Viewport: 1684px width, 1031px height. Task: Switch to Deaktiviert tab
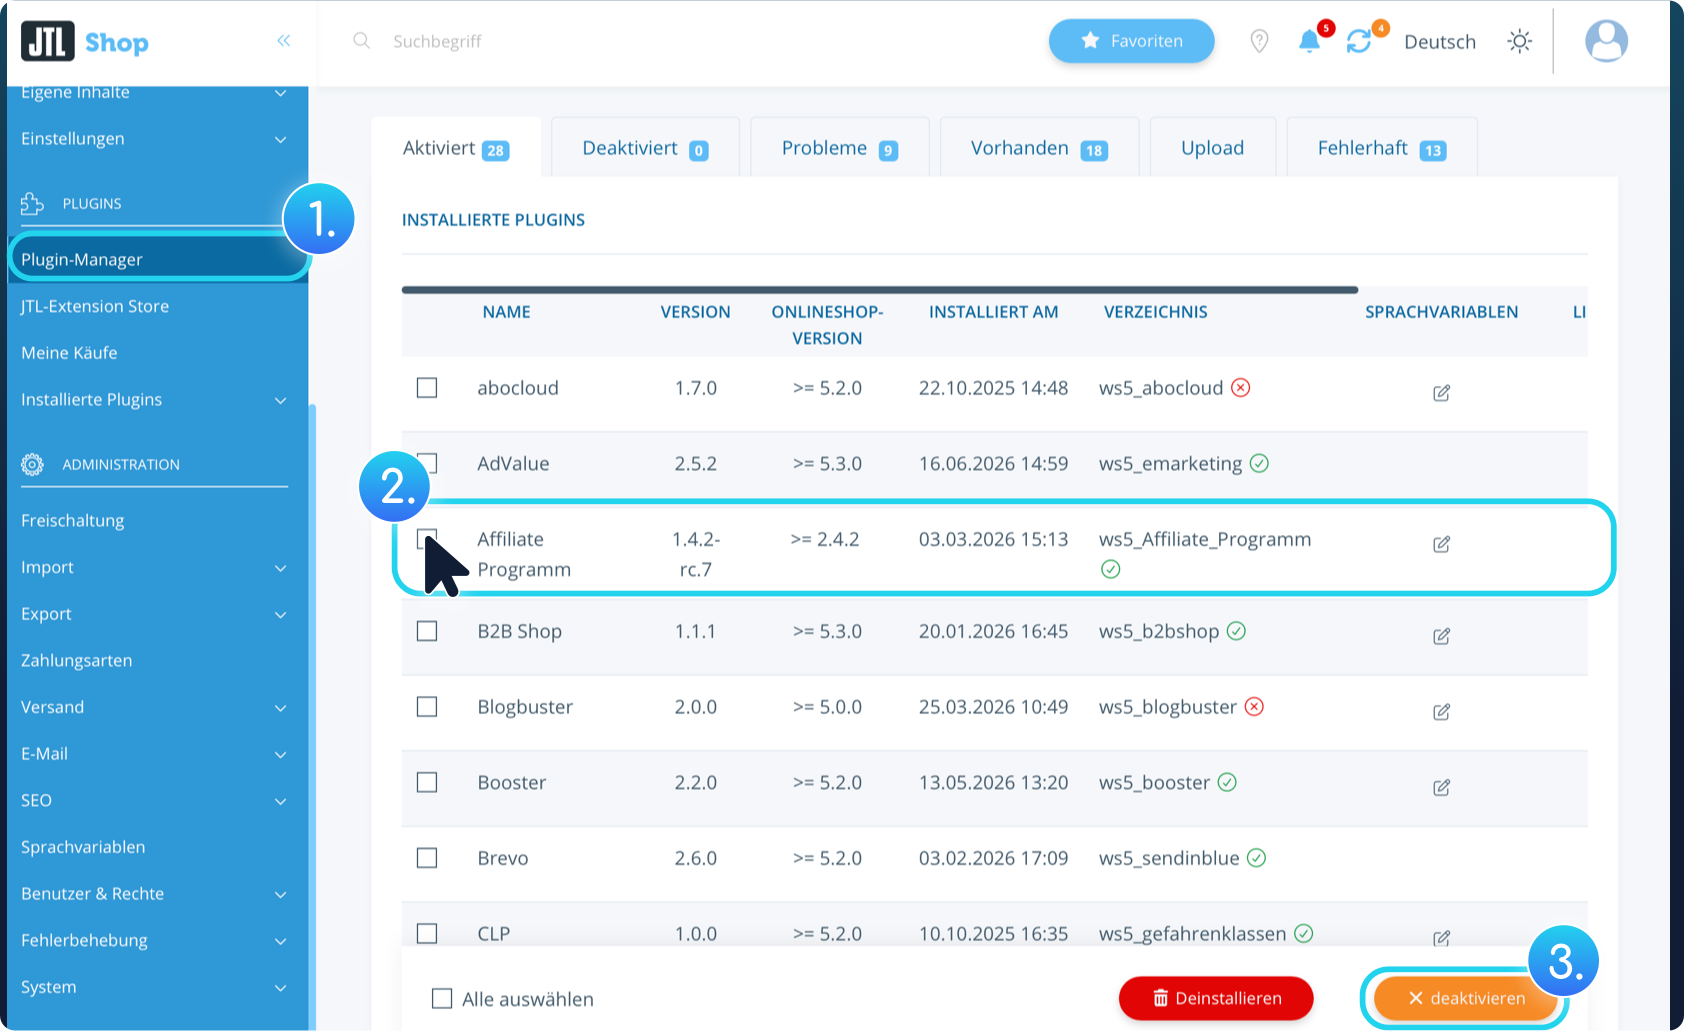[x=645, y=148]
